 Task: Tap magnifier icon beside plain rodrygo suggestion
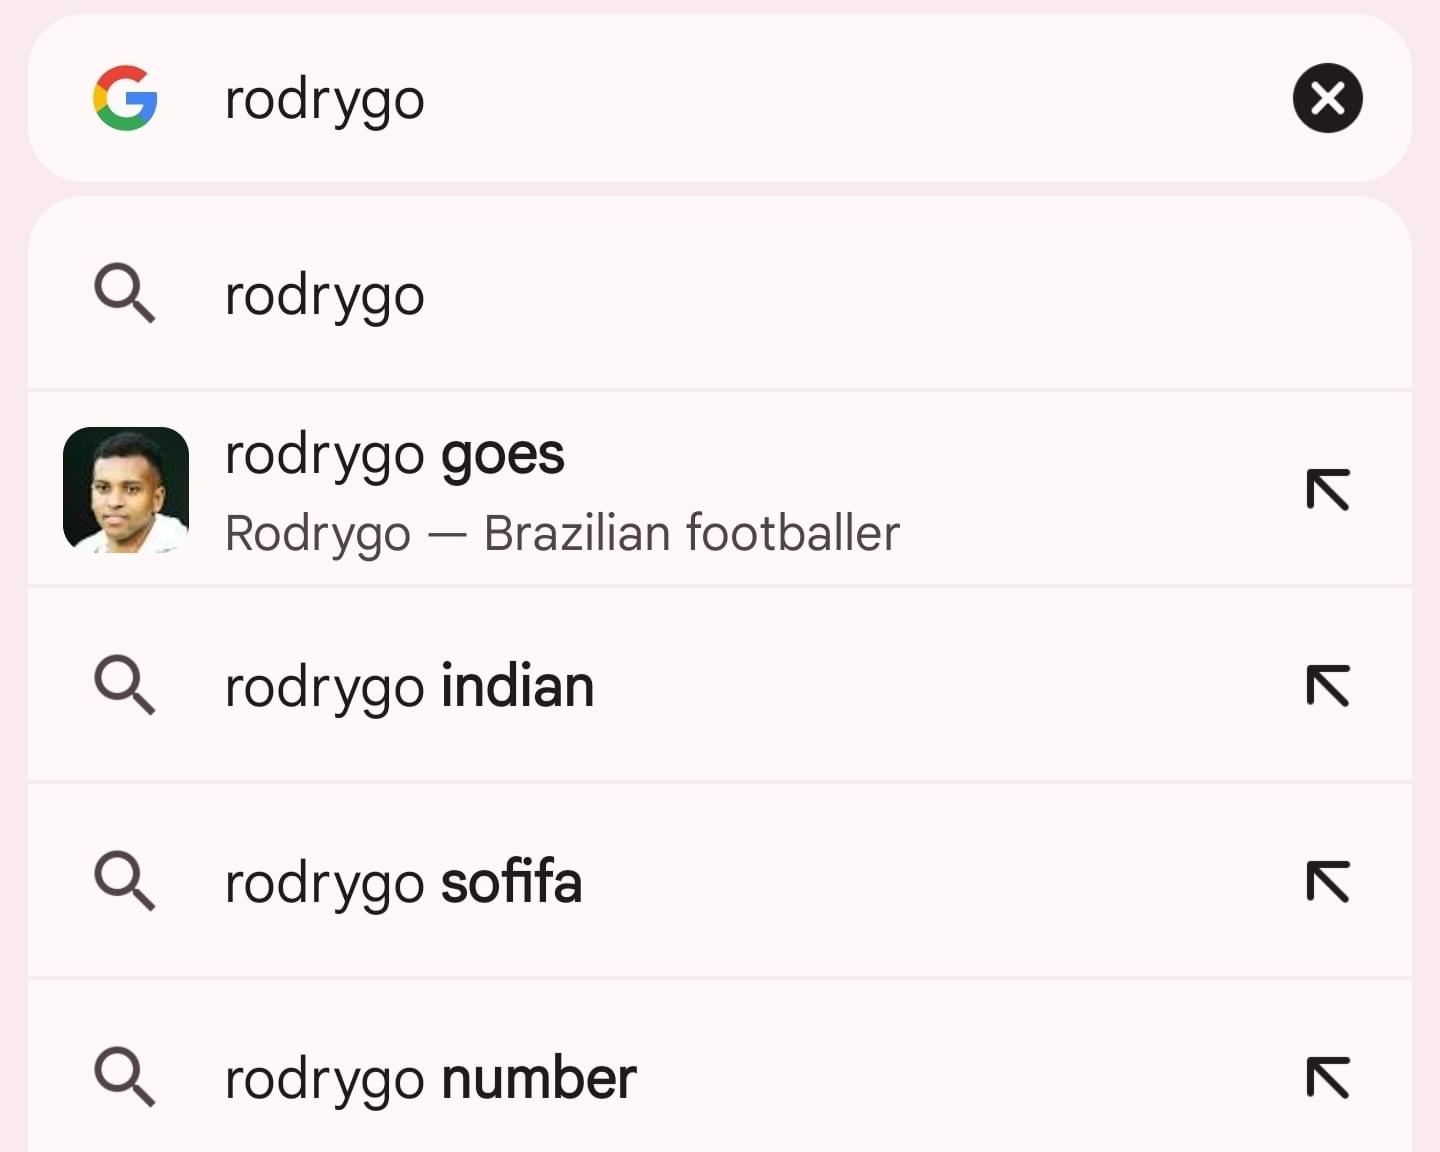click(125, 294)
